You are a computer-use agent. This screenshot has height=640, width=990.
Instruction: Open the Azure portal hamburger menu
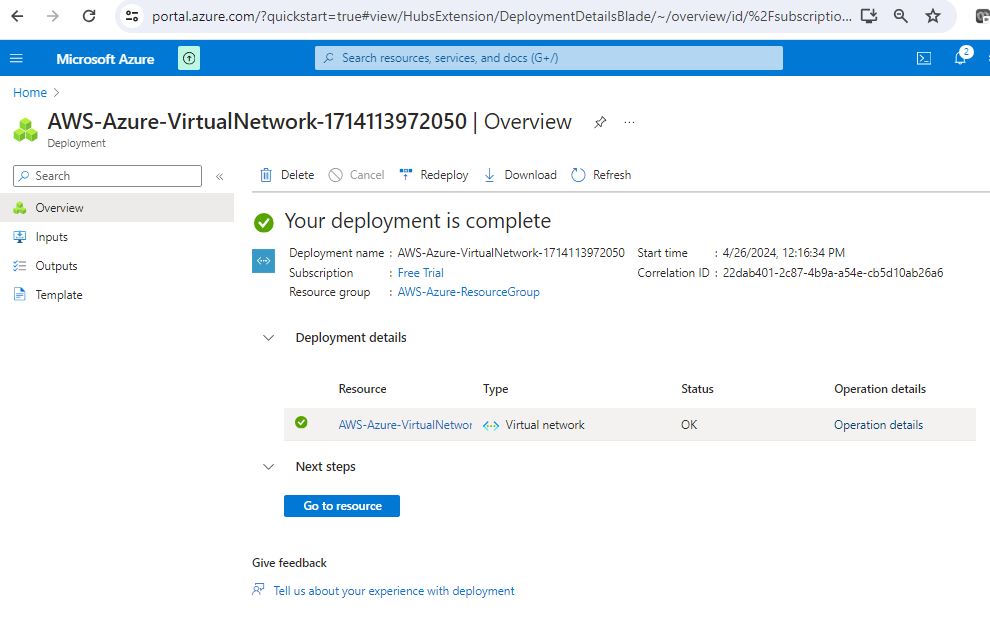point(16,58)
